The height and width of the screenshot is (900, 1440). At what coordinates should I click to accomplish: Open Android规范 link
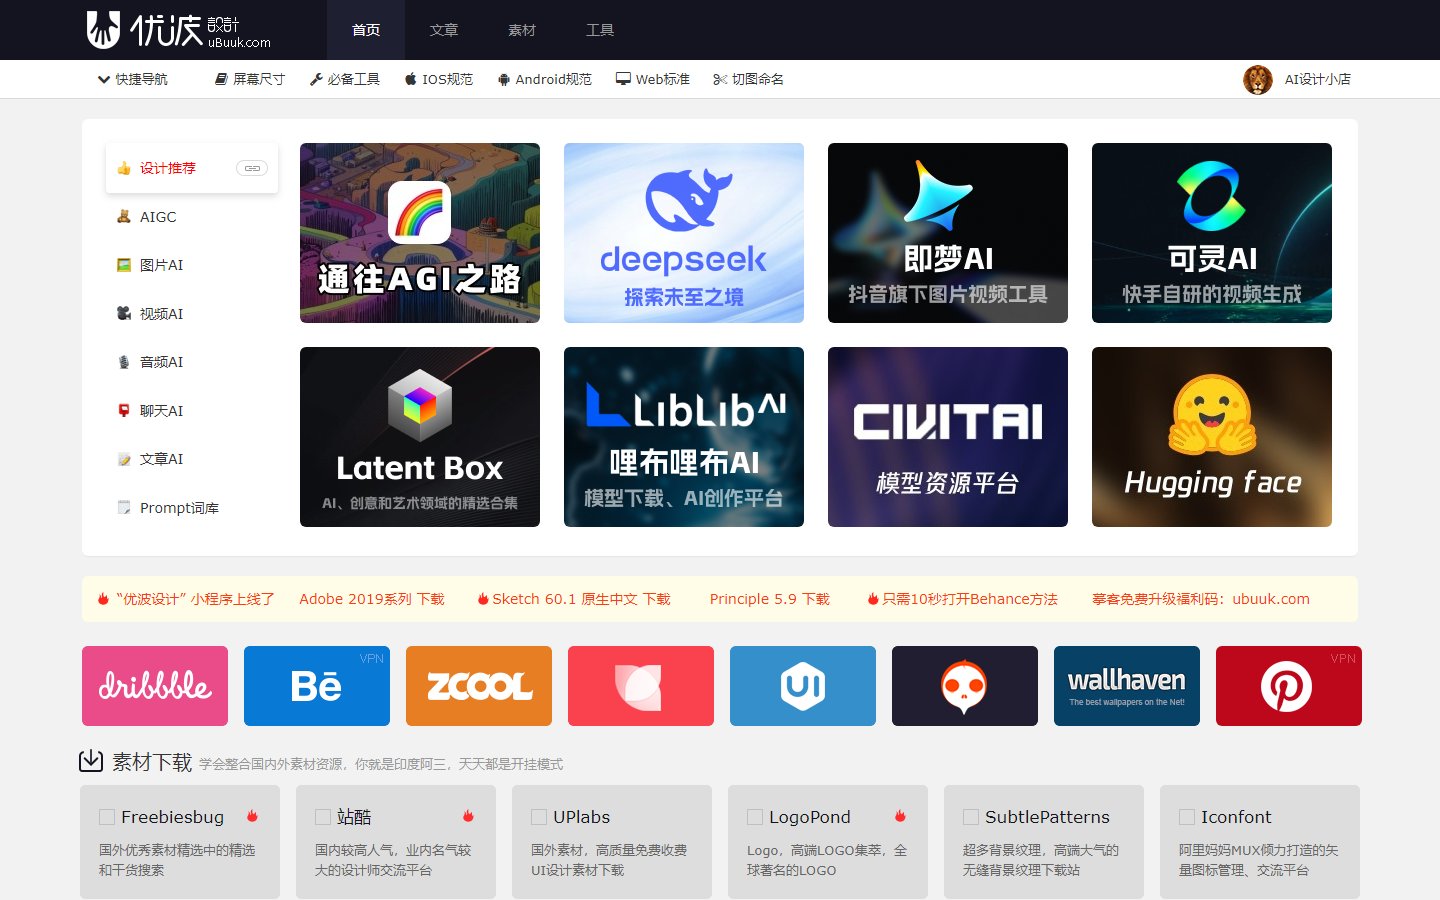(545, 79)
